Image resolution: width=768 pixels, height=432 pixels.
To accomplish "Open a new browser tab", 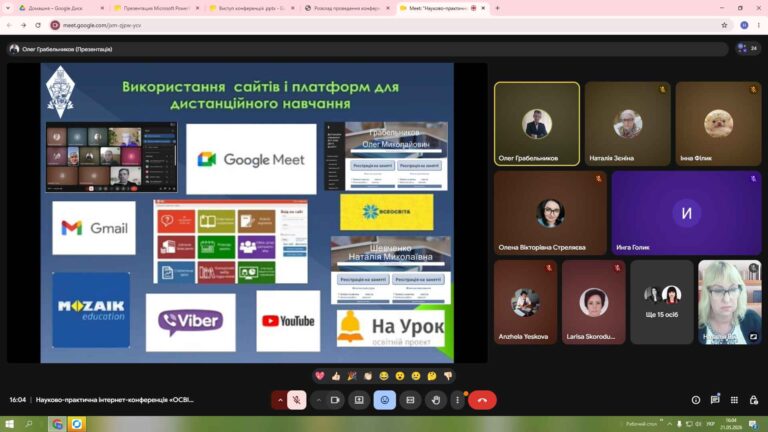I will coord(497,8).
